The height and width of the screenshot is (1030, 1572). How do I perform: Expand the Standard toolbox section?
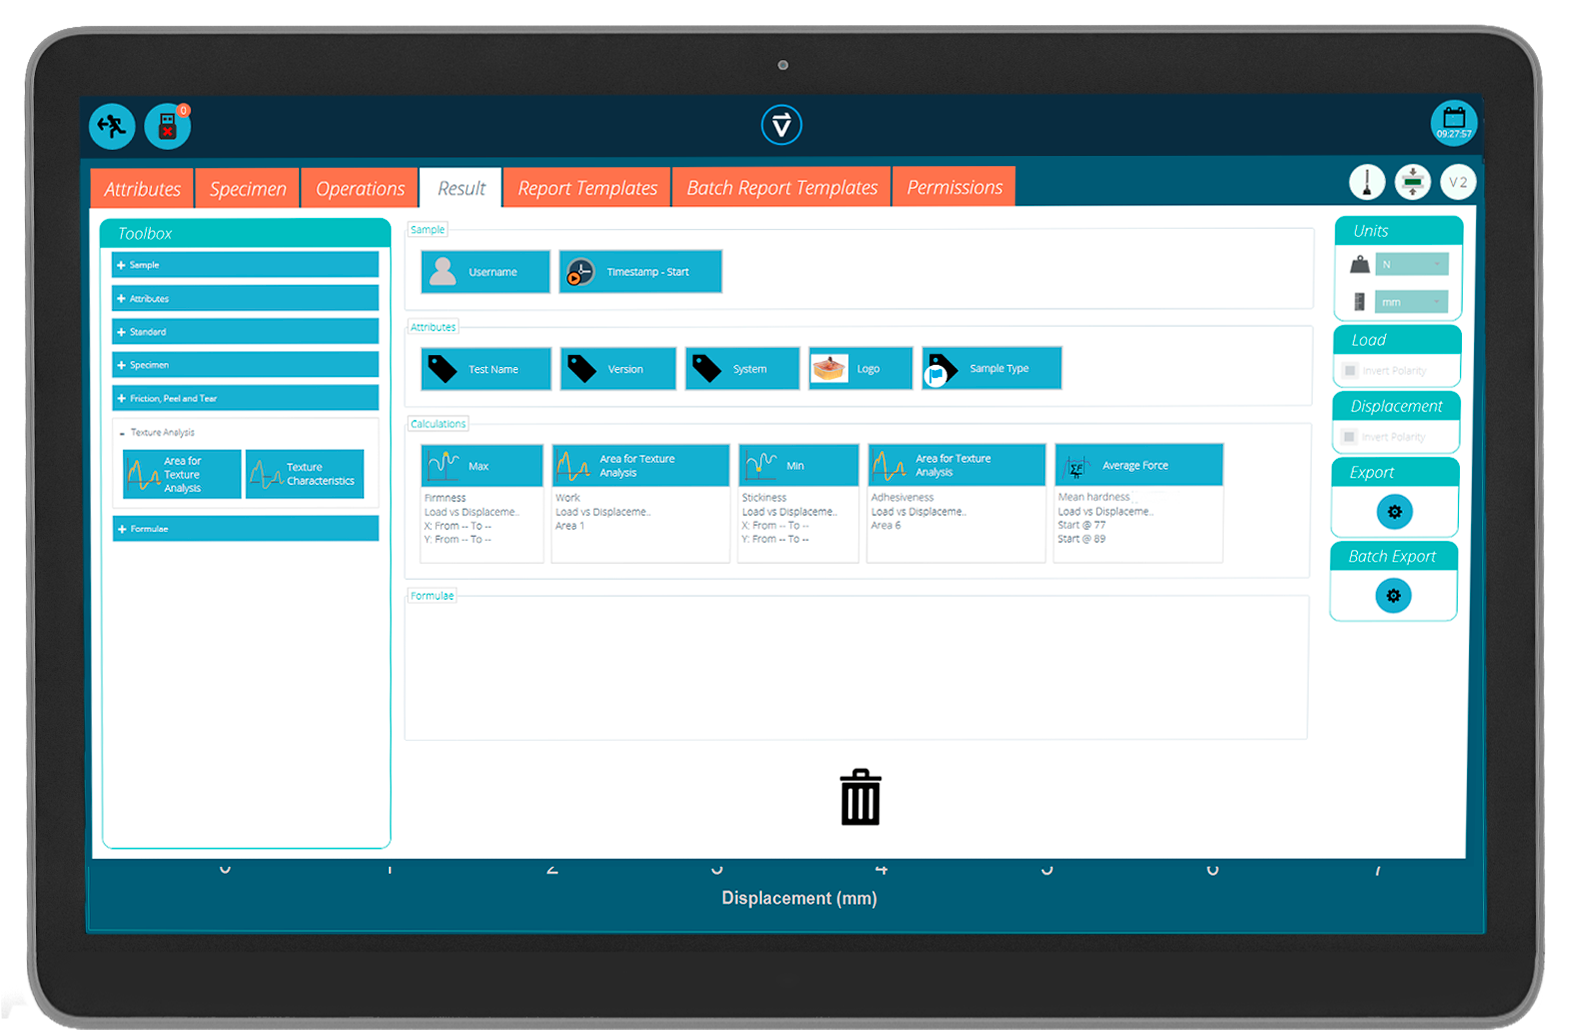tap(245, 331)
